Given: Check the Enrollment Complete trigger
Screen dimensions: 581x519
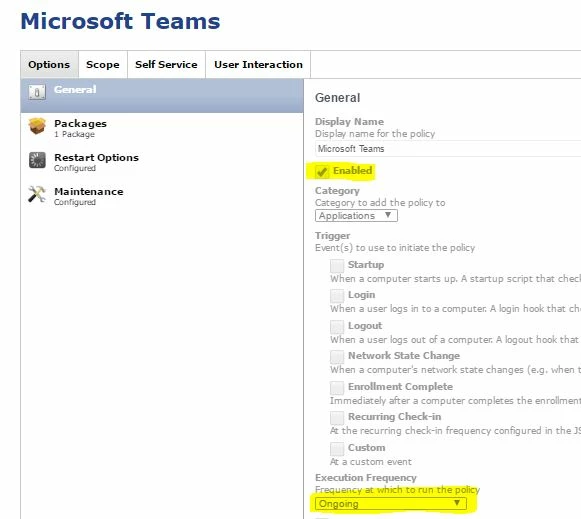Looking at the screenshot, I should (337, 388).
